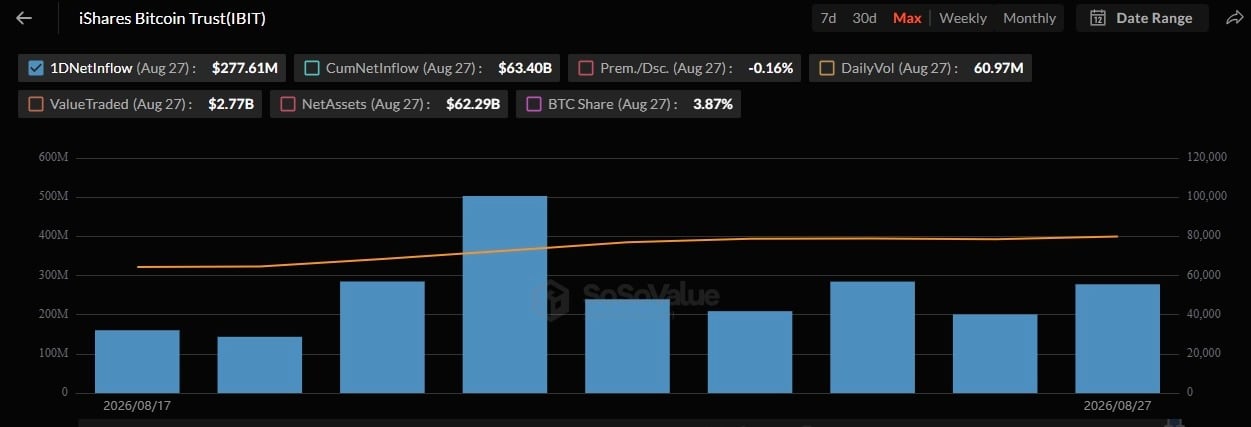The image size is (1251, 427).
Task: Enable the ValueTraded checkbox
Action: click(x=36, y=104)
